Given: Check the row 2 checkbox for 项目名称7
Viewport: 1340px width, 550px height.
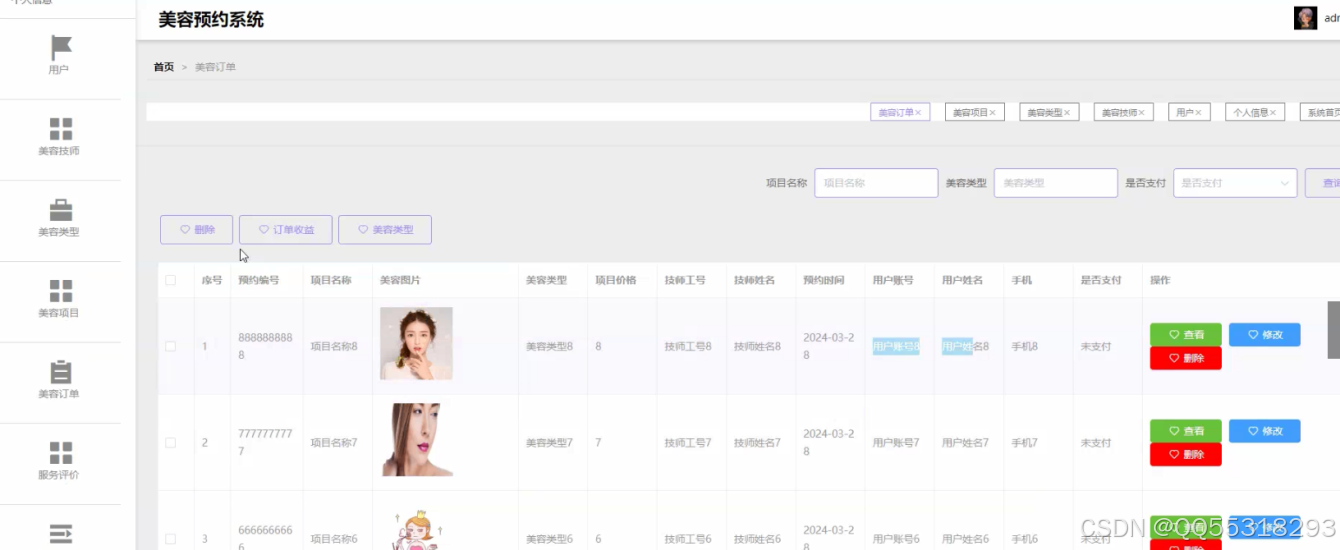Looking at the screenshot, I should (170, 442).
